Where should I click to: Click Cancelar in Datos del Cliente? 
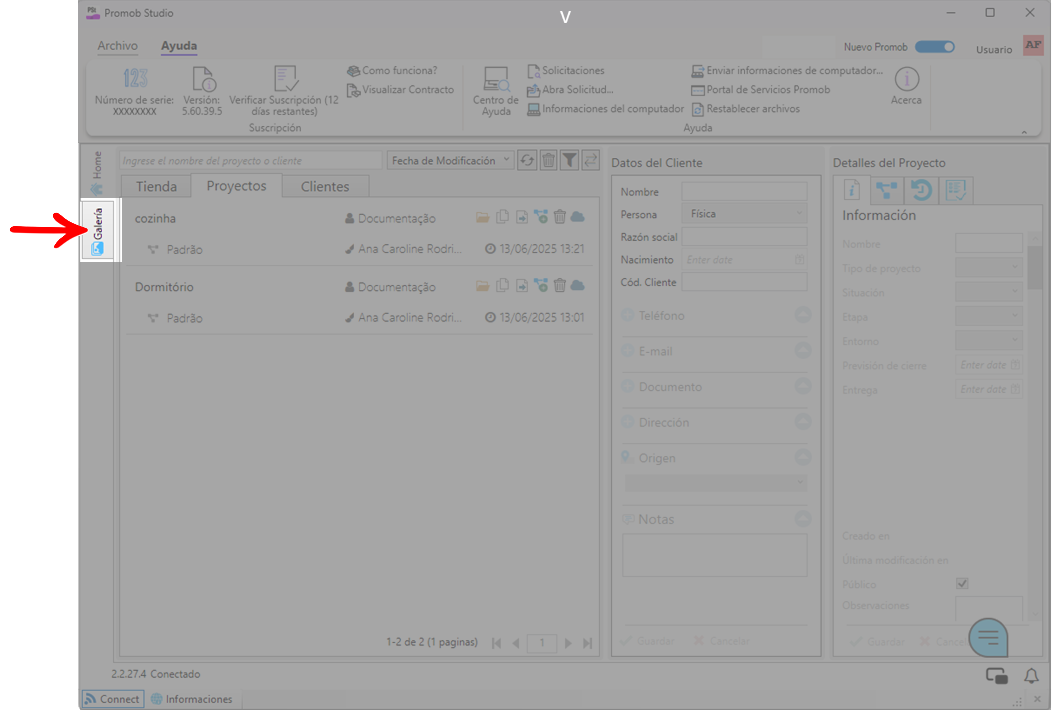click(721, 641)
